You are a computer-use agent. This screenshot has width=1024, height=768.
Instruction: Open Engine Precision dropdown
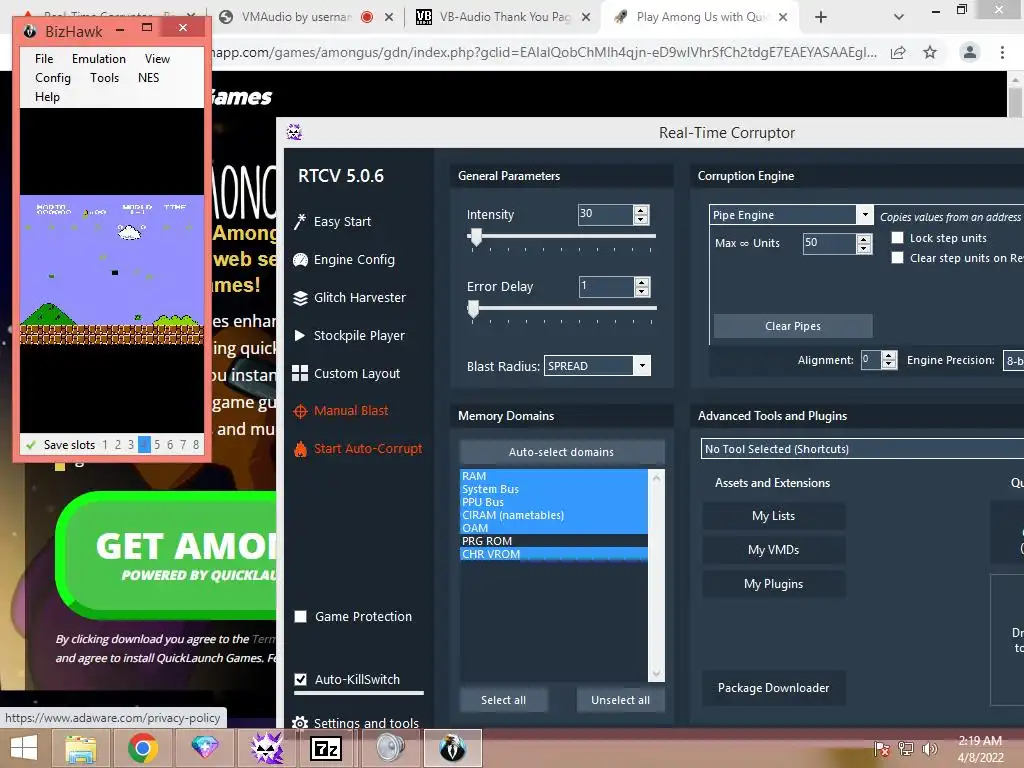(x=1014, y=360)
